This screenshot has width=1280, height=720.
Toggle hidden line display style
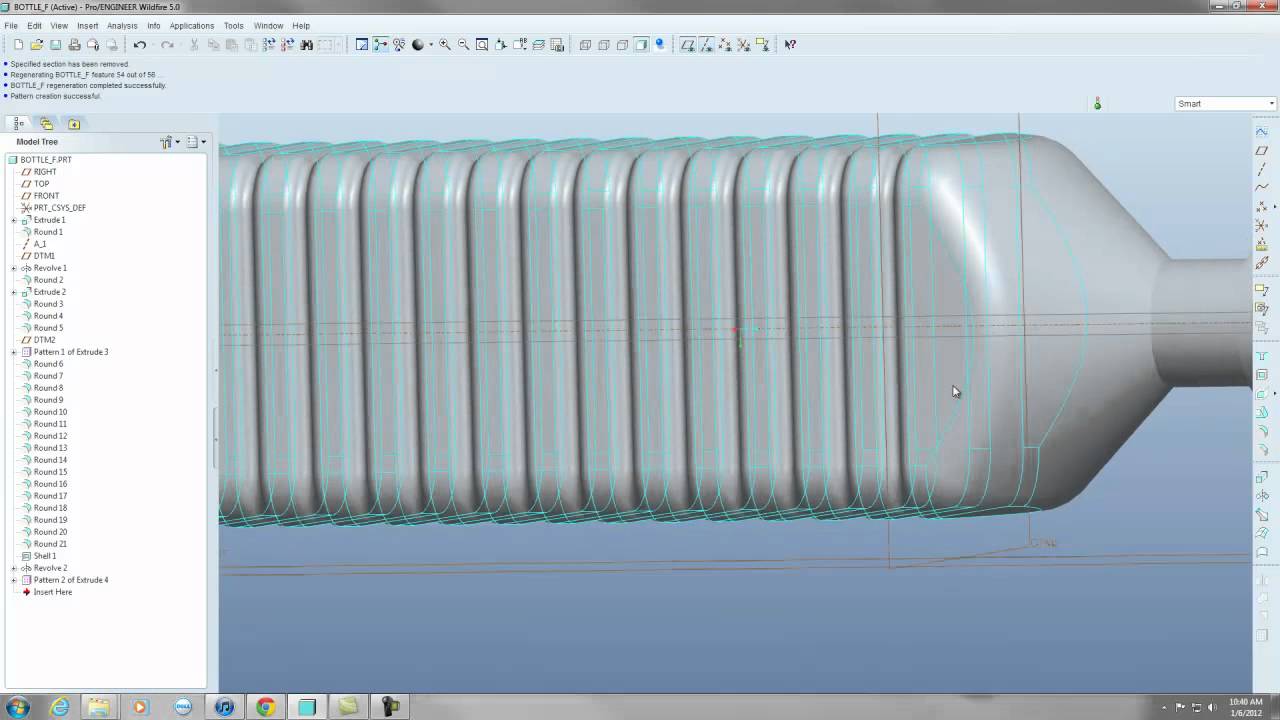click(604, 44)
